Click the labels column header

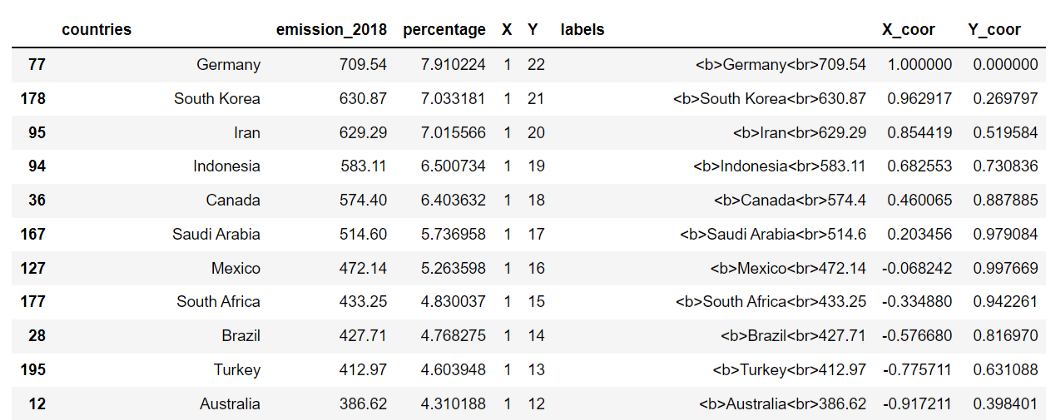(x=583, y=29)
